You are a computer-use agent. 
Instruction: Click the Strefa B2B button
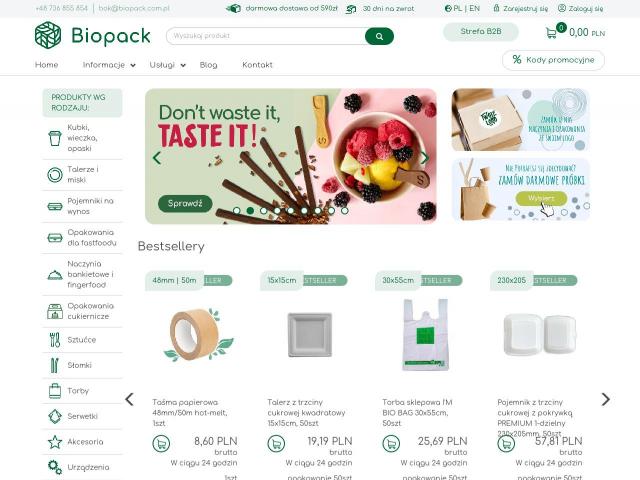click(x=481, y=32)
